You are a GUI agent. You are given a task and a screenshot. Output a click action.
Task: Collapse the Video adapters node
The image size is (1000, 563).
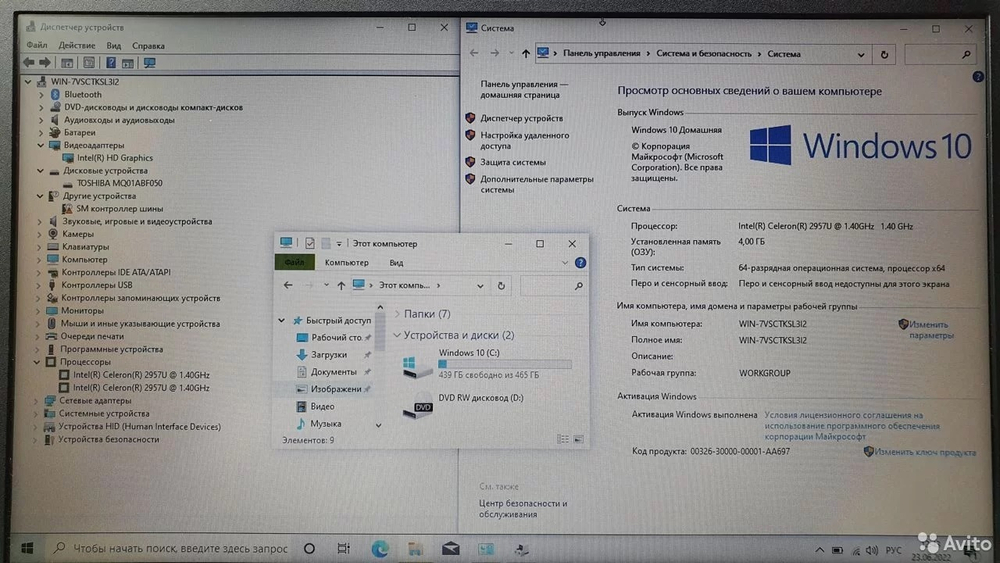(40, 145)
